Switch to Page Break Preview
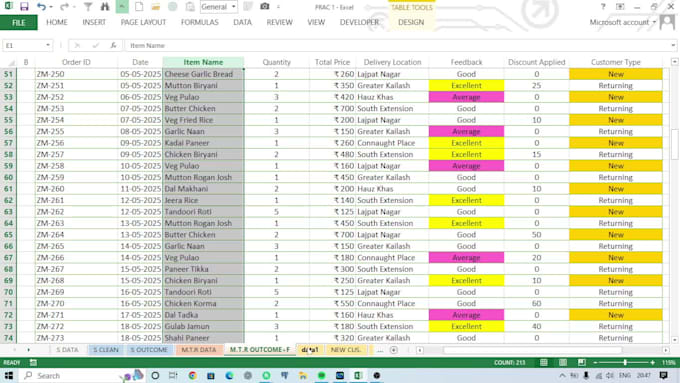The image size is (680, 383). [x=582, y=362]
